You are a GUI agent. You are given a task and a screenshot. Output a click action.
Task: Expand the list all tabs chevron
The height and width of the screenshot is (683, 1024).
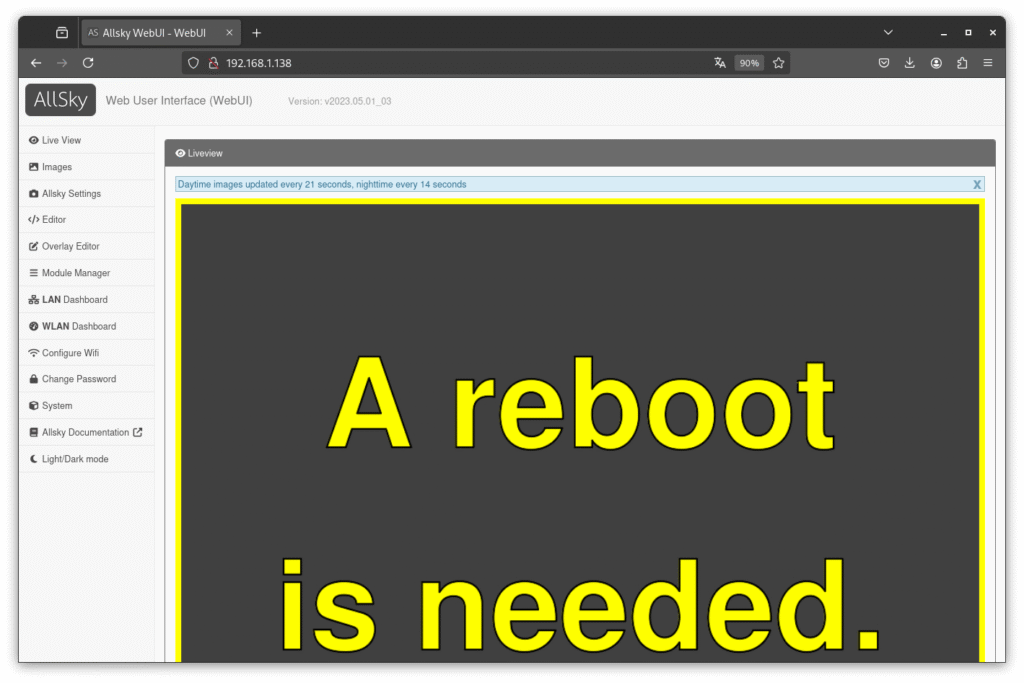888,33
